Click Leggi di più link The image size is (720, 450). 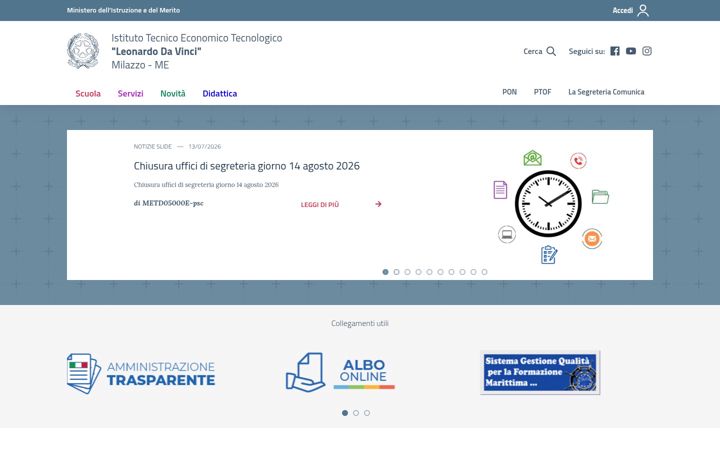[320, 204]
